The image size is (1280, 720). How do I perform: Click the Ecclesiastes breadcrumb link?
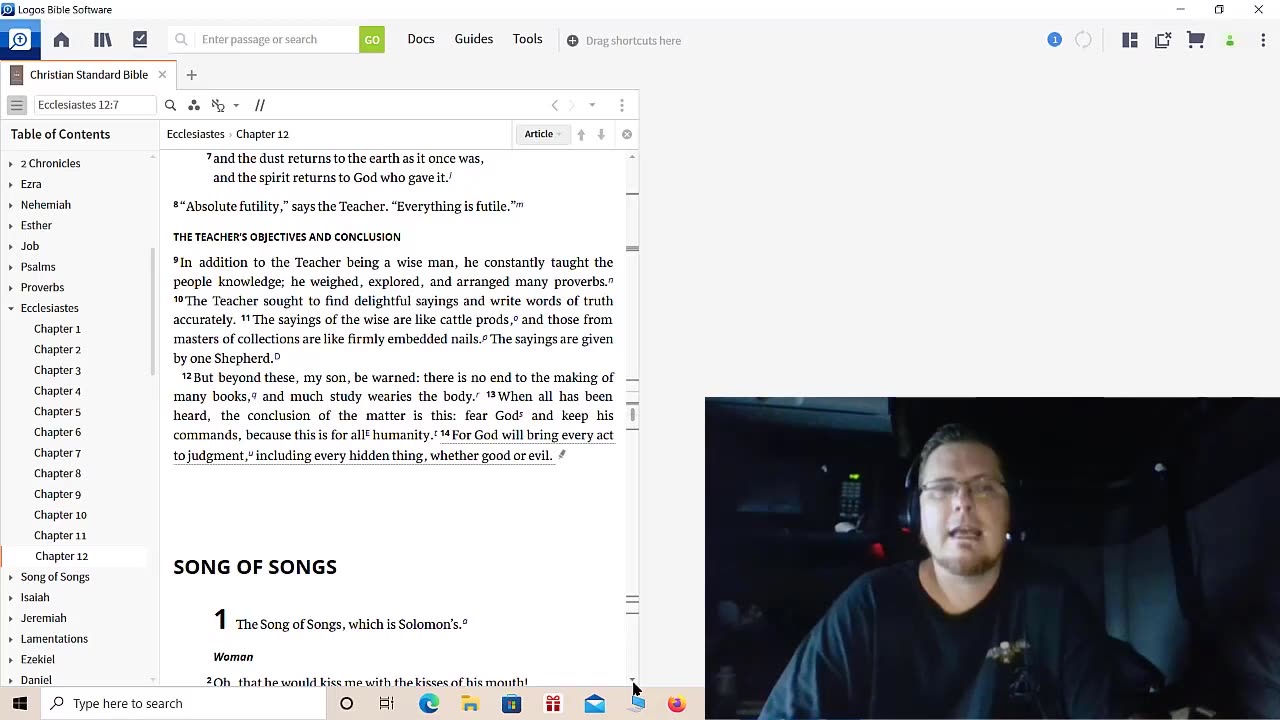click(195, 134)
